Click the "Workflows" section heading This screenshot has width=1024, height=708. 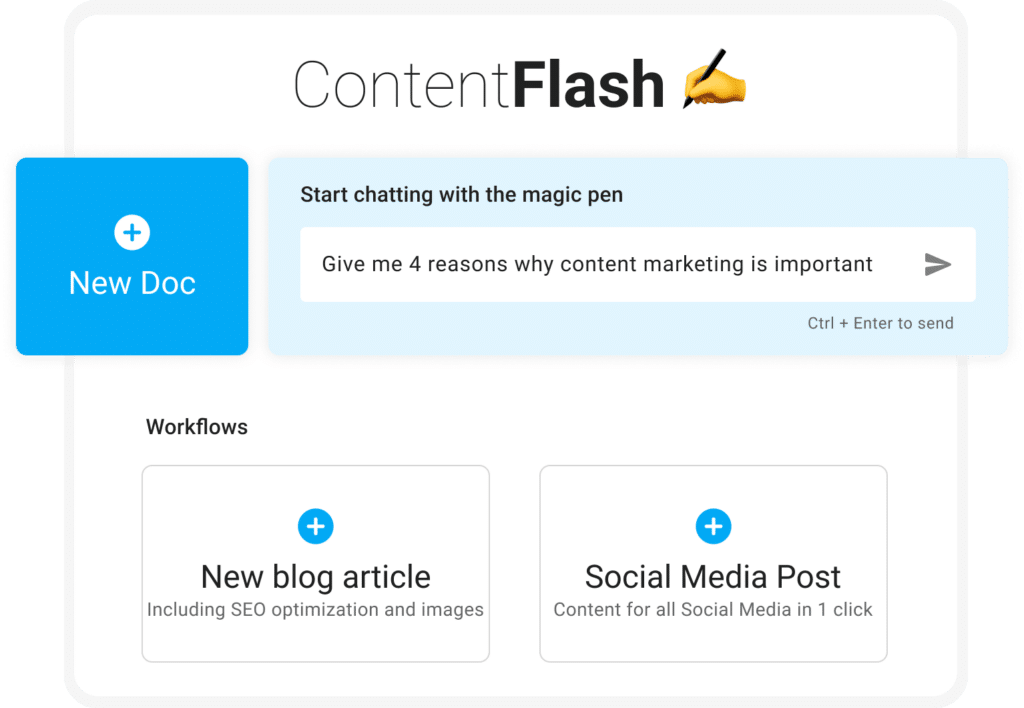[x=197, y=427]
